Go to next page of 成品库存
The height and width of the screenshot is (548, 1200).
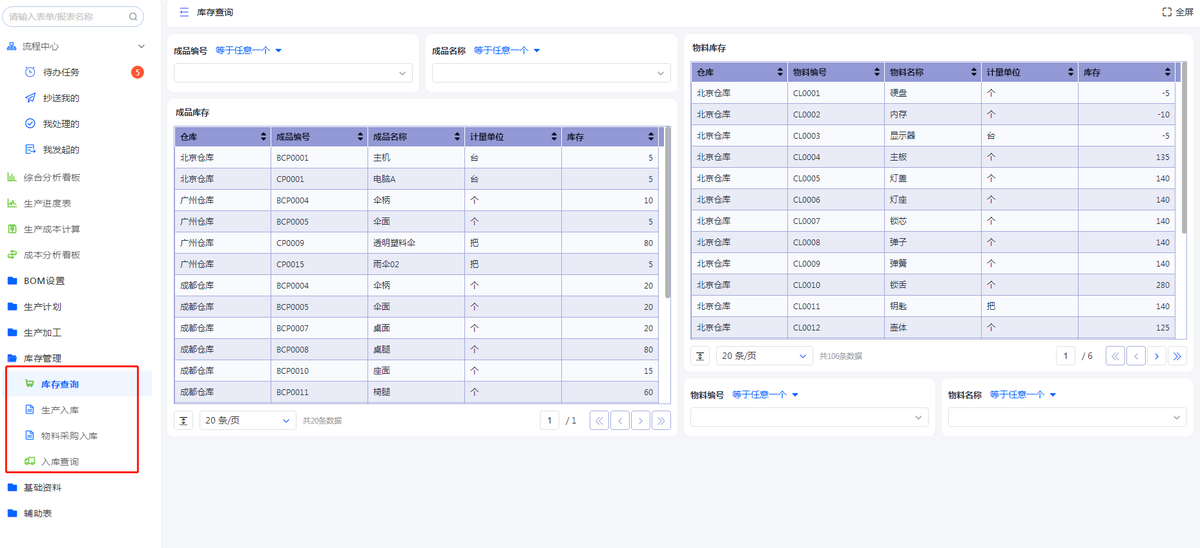point(641,421)
